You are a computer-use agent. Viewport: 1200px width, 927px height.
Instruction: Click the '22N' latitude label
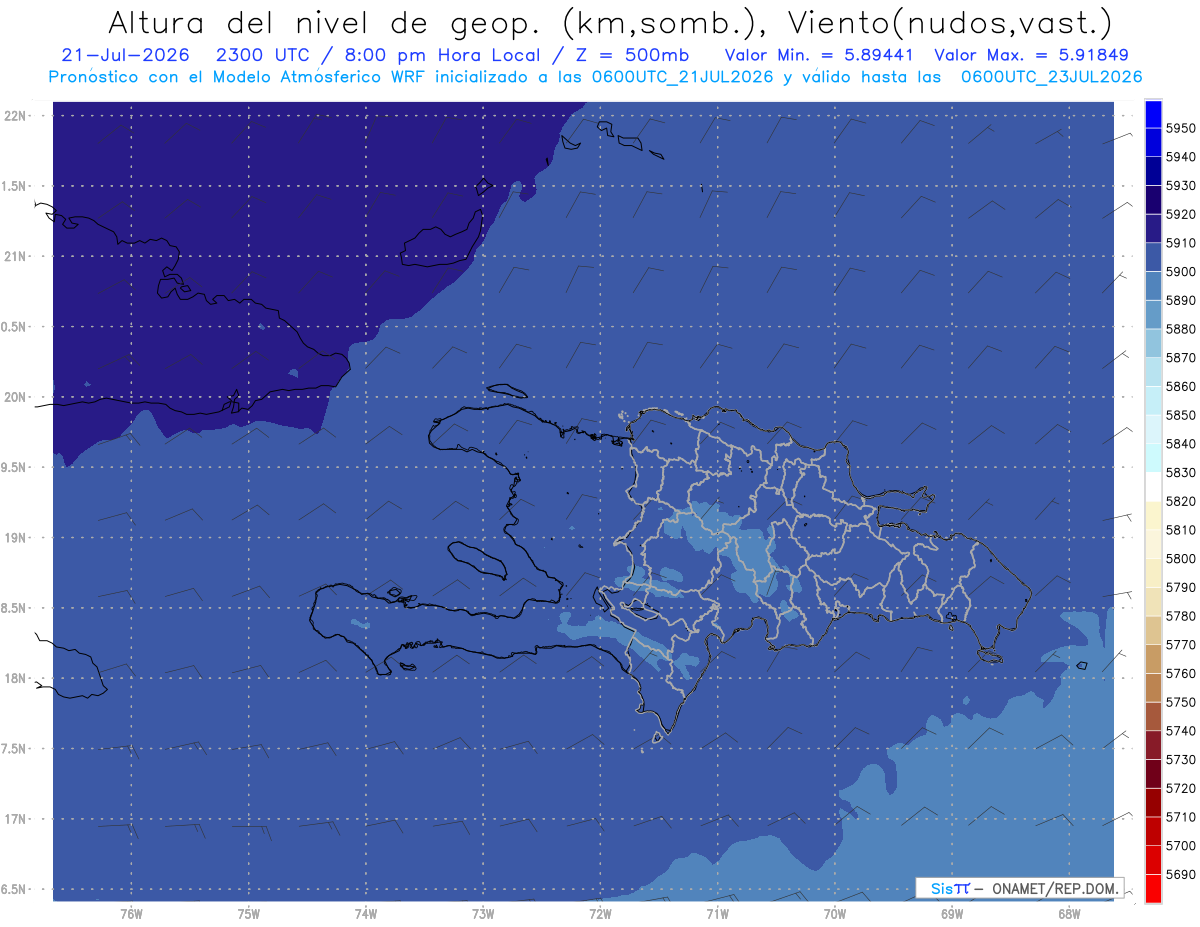(x=14, y=115)
